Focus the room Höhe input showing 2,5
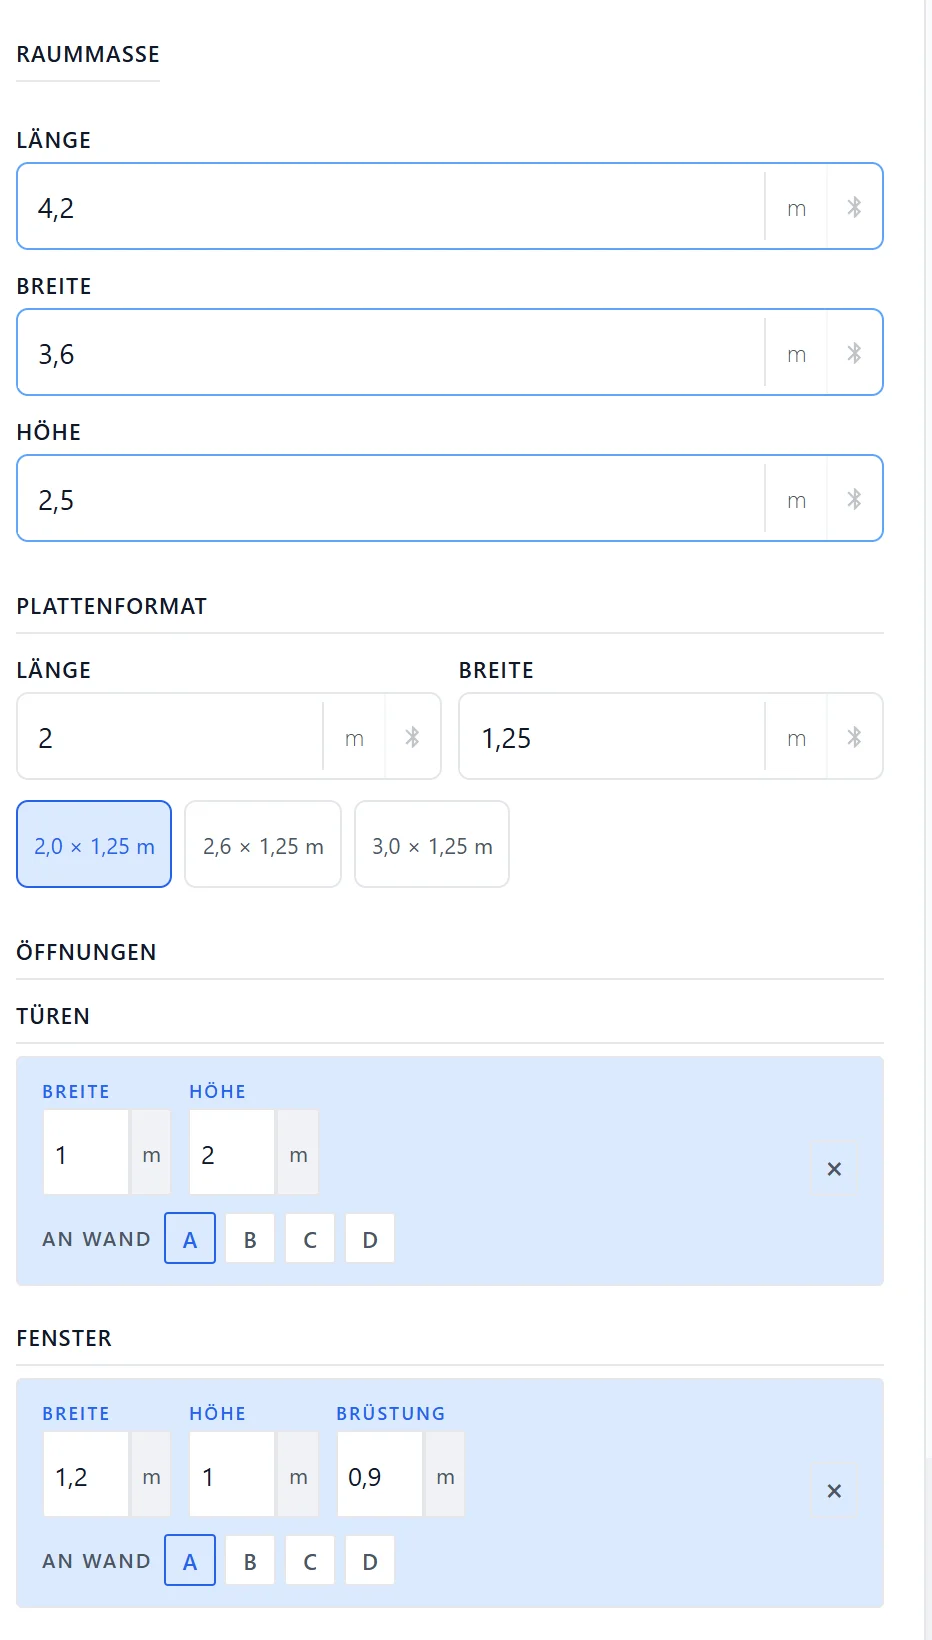Image resolution: width=932 pixels, height=1640 pixels. (x=391, y=499)
